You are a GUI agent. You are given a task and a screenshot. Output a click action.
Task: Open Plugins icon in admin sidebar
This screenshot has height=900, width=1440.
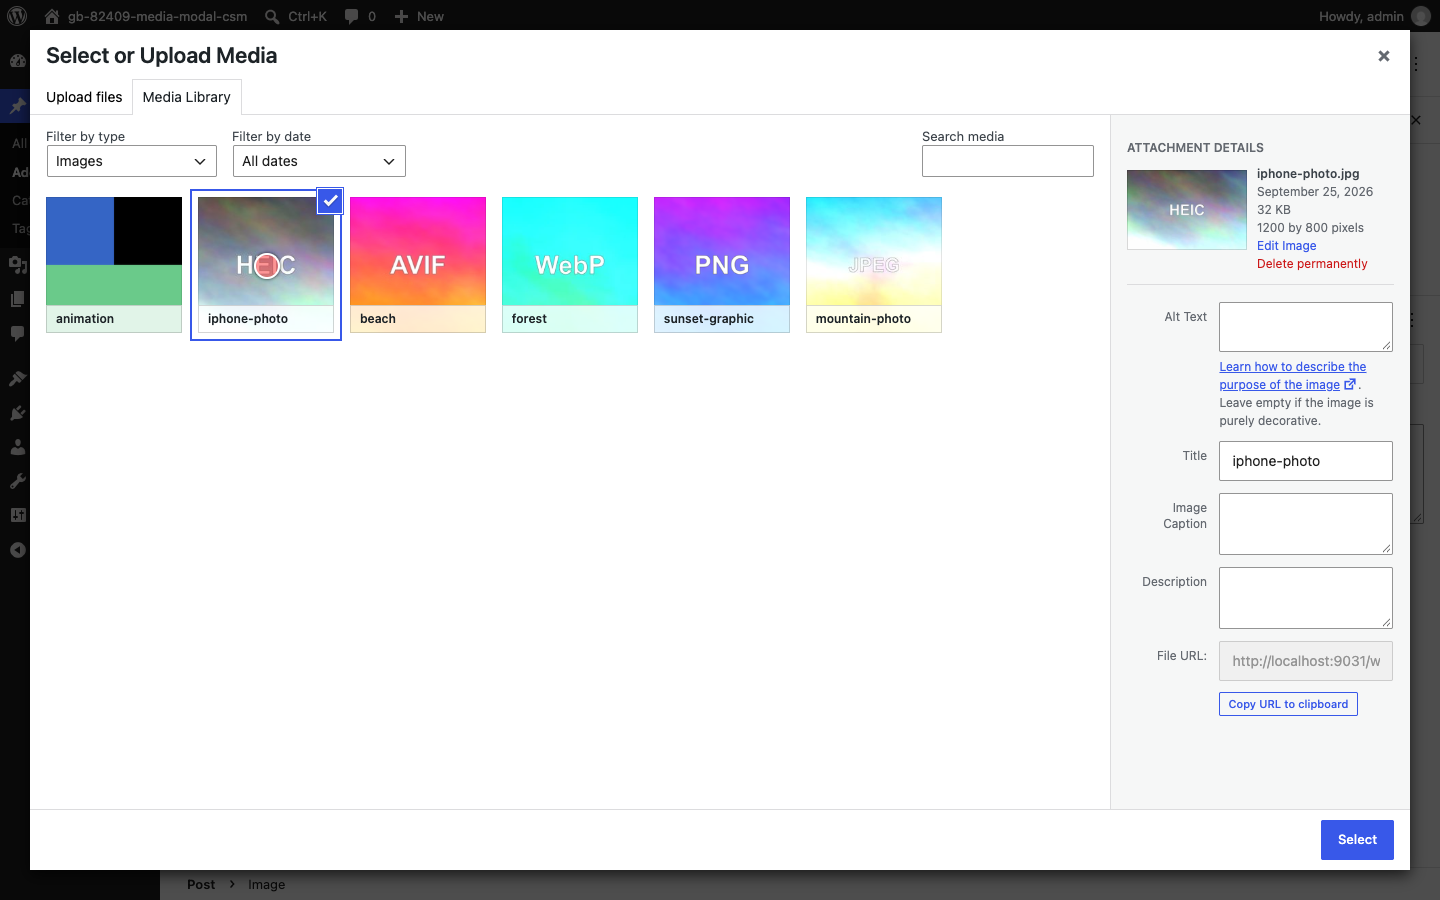[x=17, y=412]
